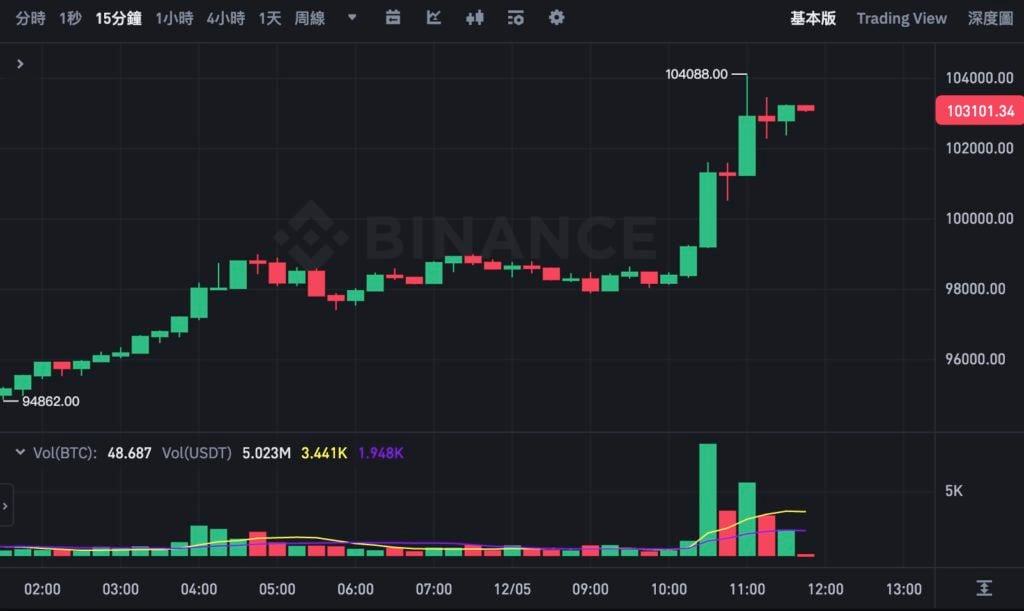Switch to the 15分鐘 interval
This screenshot has height=611, width=1024.
pyautogui.click(x=119, y=18)
